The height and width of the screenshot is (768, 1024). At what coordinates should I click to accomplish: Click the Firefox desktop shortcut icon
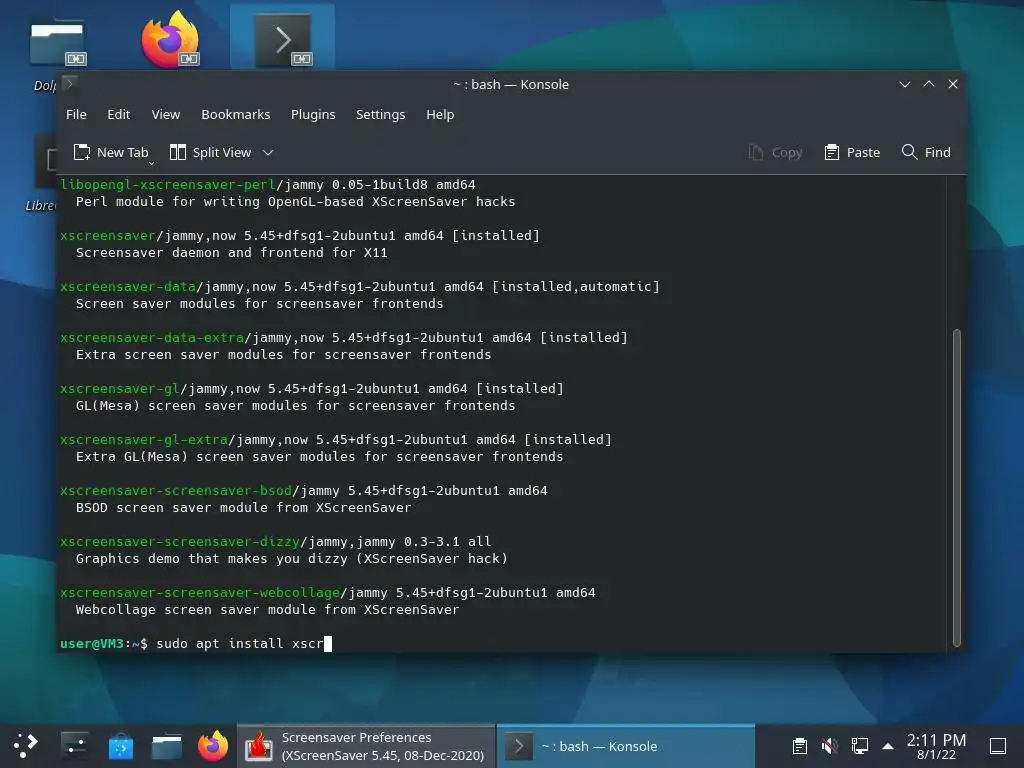[170, 39]
